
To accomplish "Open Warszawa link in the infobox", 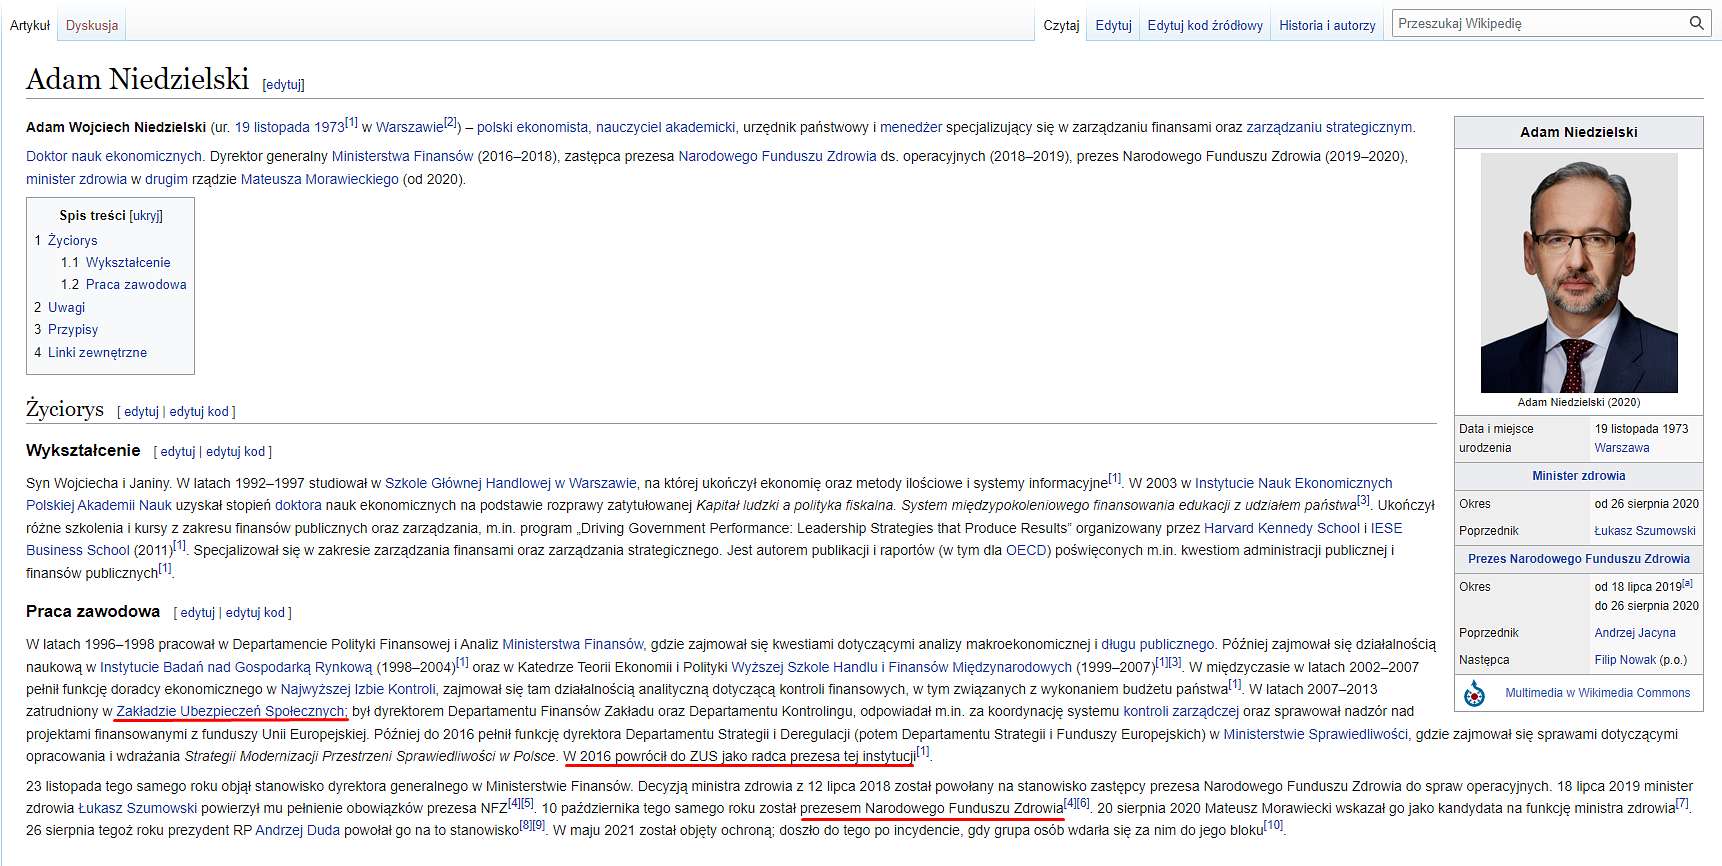I will point(1621,448).
